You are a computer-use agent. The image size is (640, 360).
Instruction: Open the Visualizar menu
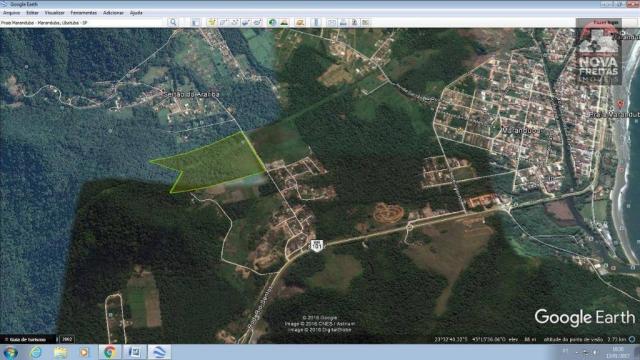[54, 13]
